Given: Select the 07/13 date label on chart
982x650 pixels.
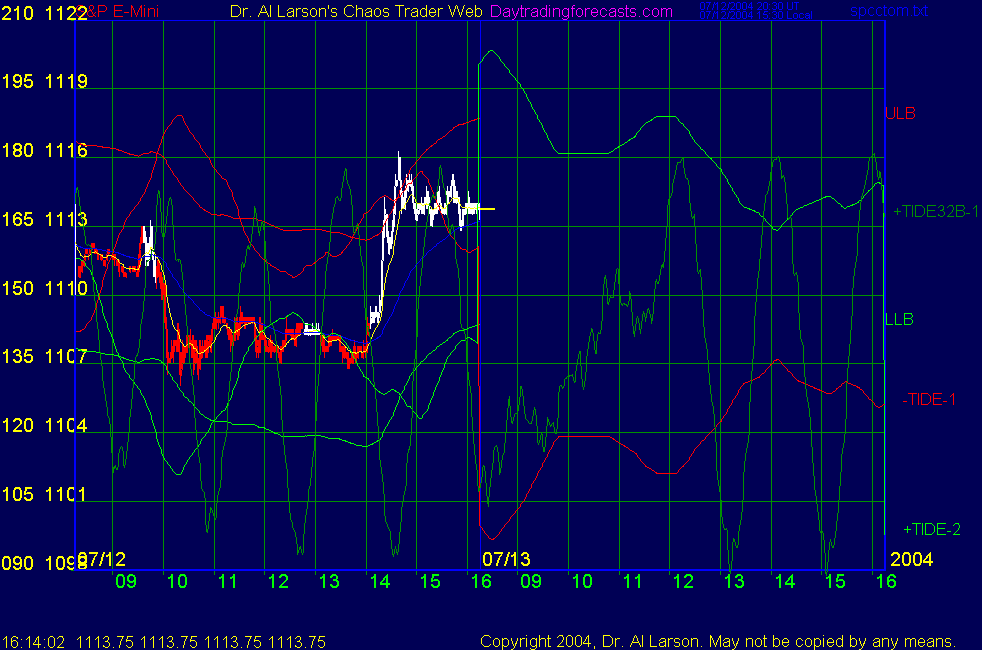Looking at the screenshot, I should (x=506, y=559).
